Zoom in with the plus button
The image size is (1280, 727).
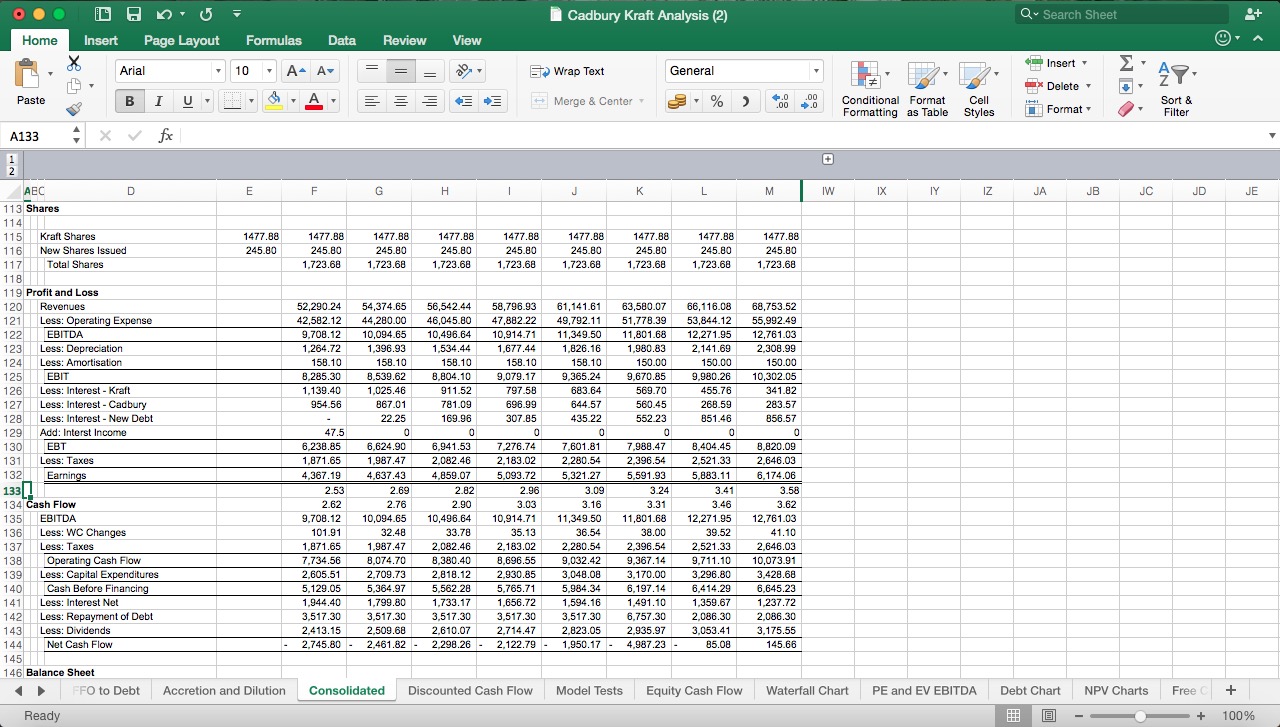[x=1200, y=716]
